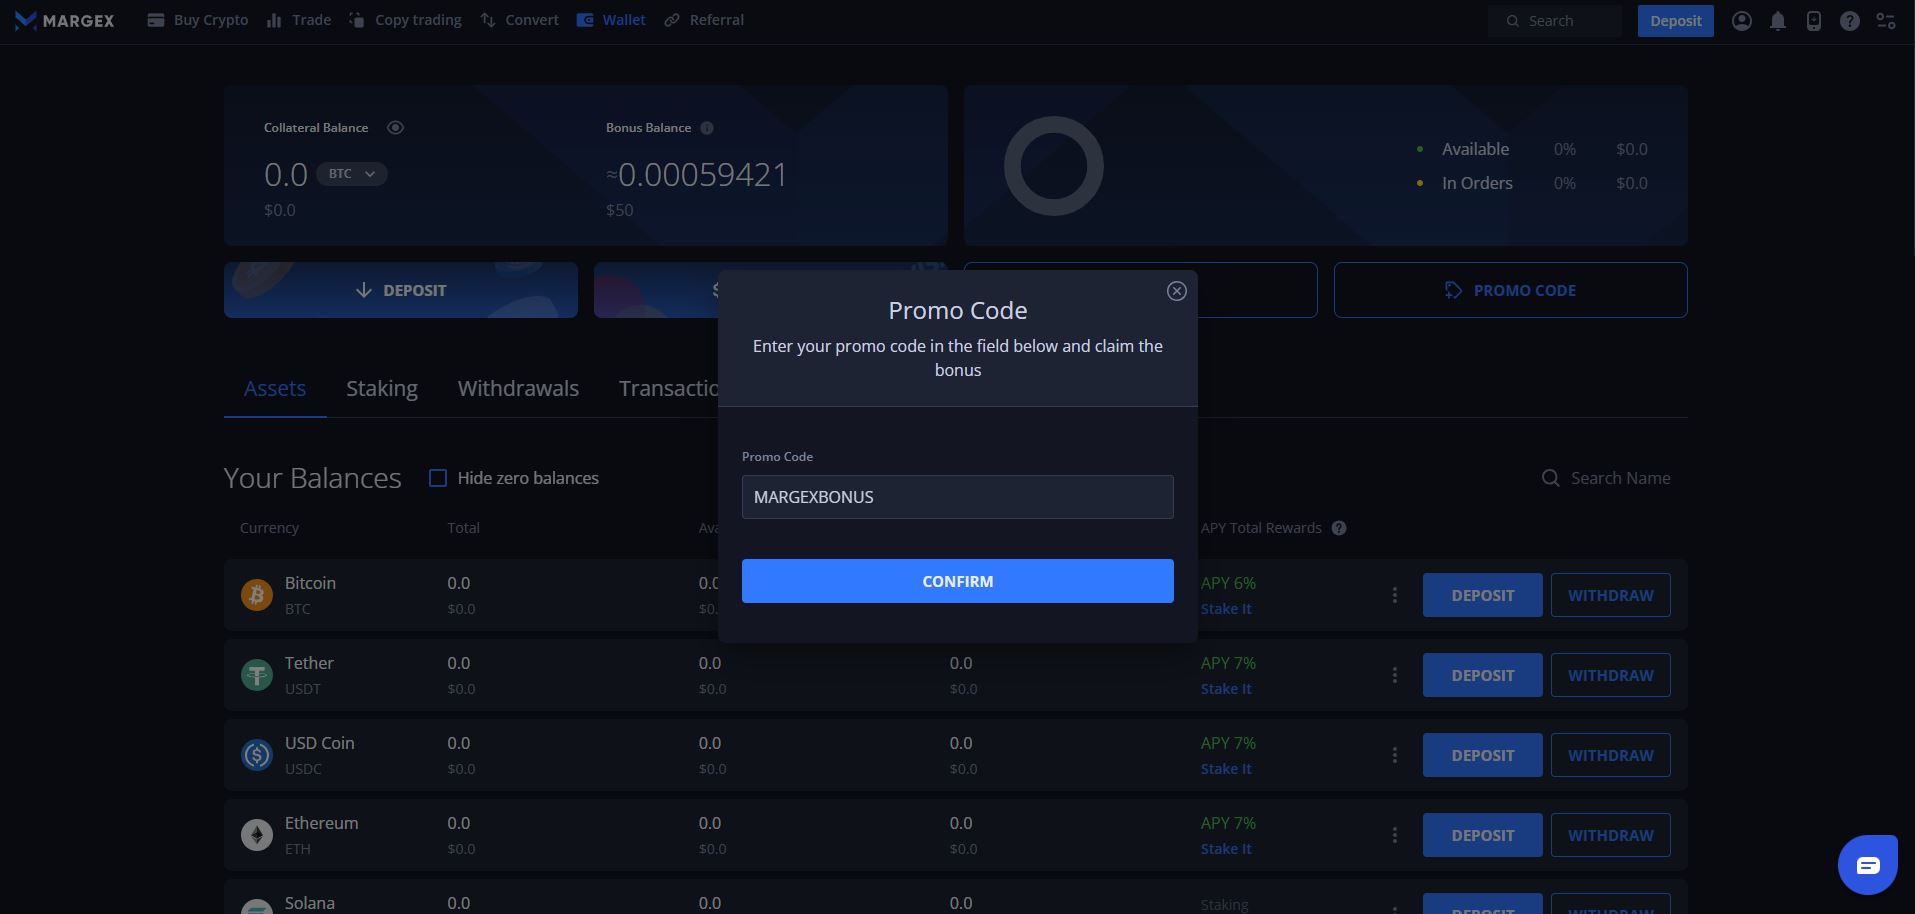Screen dimensions: 1915x914
Task: Click the notifications bell icon
Action: click(x=1777, y=21)
